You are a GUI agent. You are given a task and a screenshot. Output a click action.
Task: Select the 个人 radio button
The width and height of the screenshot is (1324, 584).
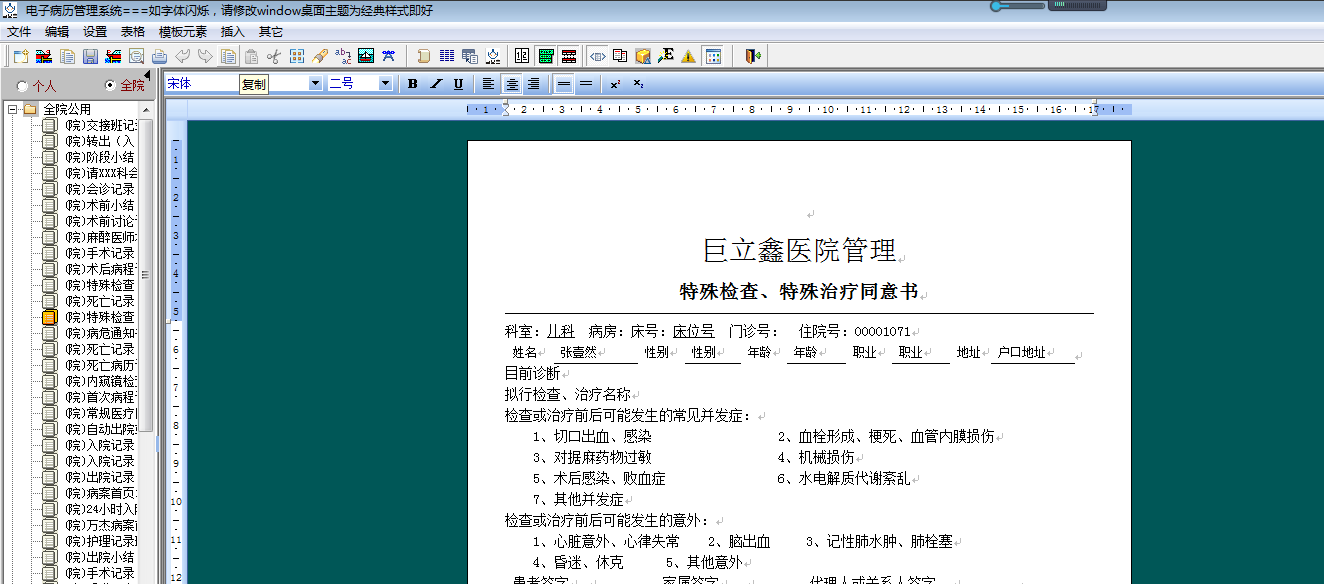click(22, 86)
